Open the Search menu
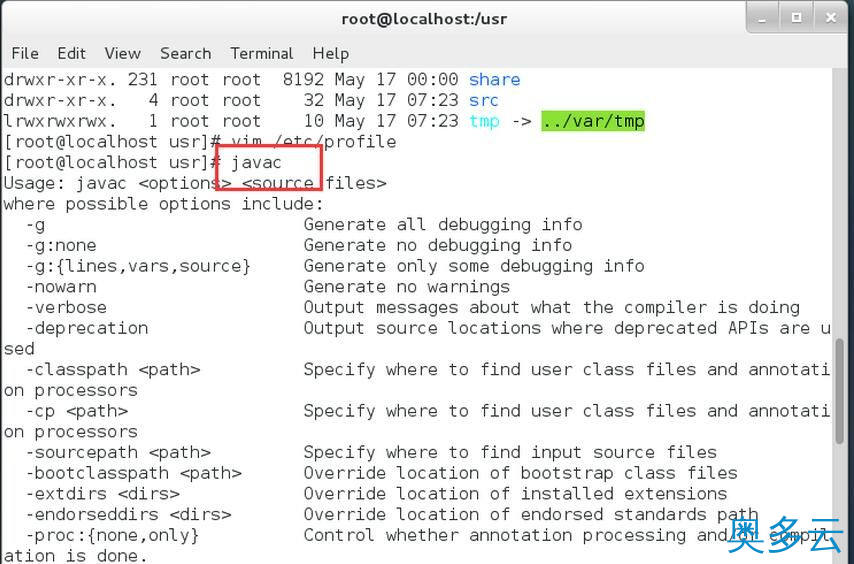Screen dimensions: 854x564 (185, 53)
